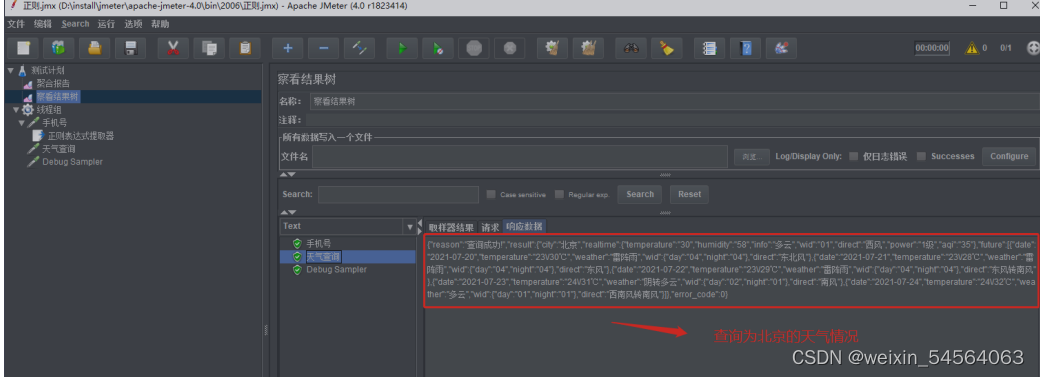Clear results with single broom-gear icon

tap(552, 48)
